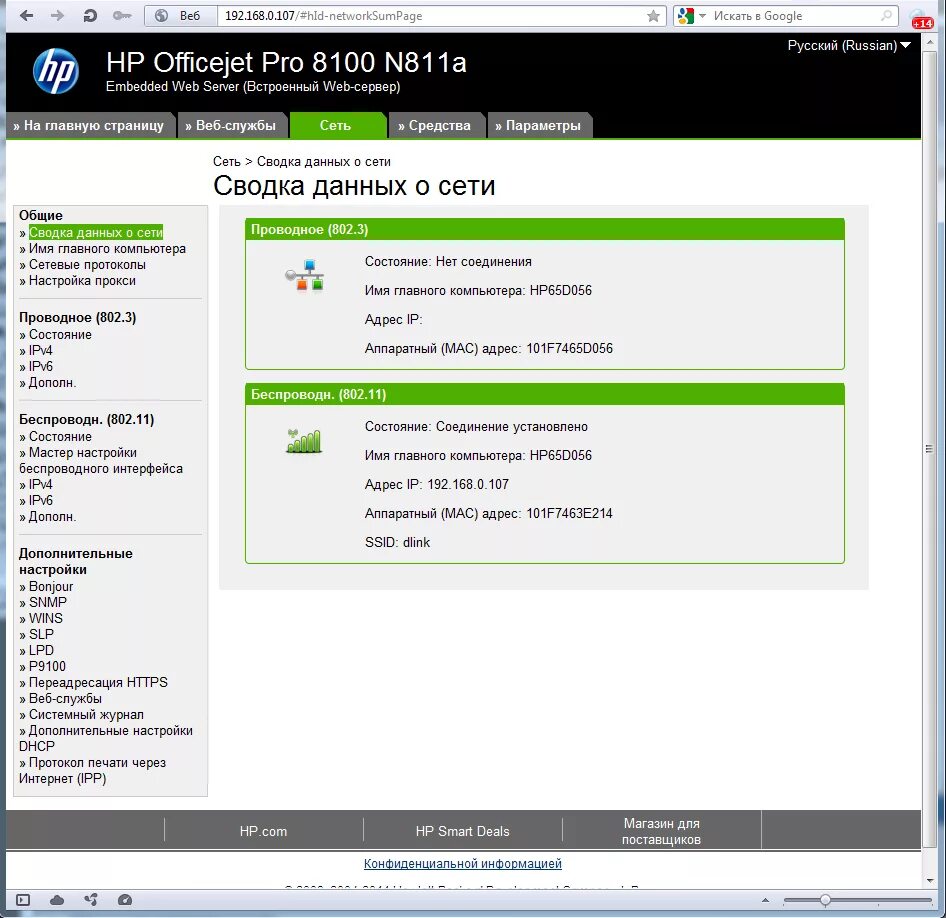This screenshot has height=918, width=946.
Task: Select wired MAC address 101F7465D056
Action: (570, 348)
